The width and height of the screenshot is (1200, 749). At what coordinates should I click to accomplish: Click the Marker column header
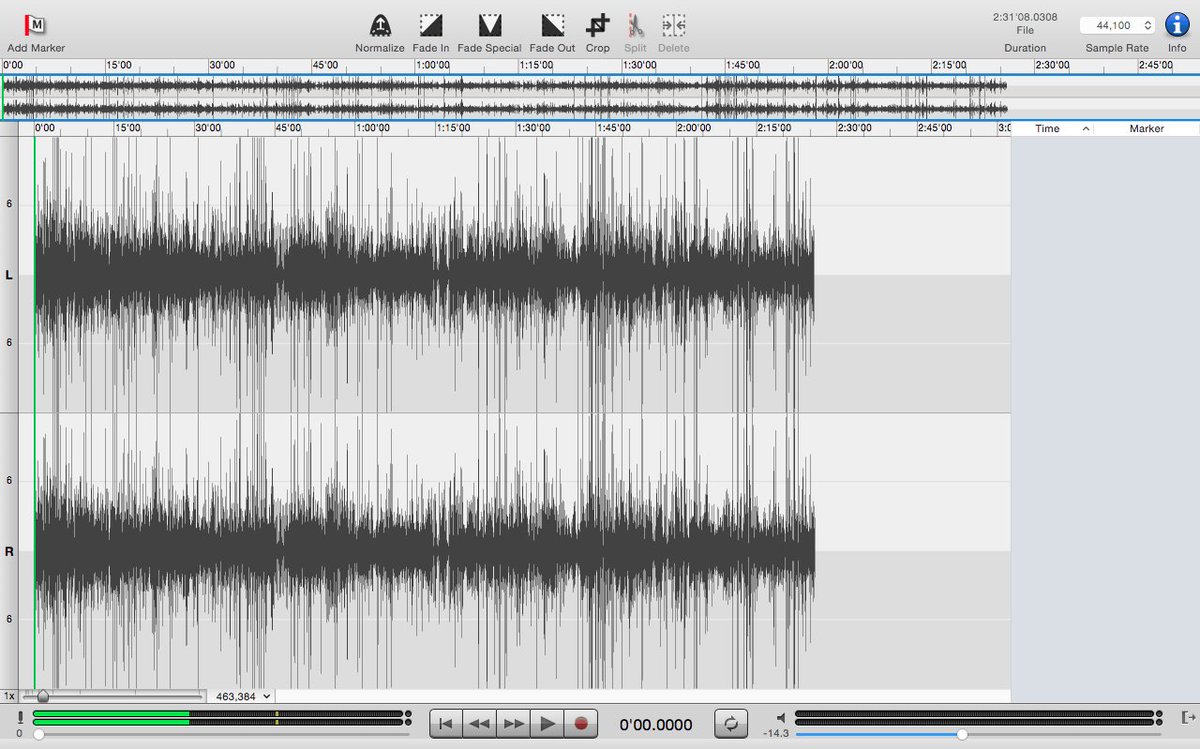1147,128
